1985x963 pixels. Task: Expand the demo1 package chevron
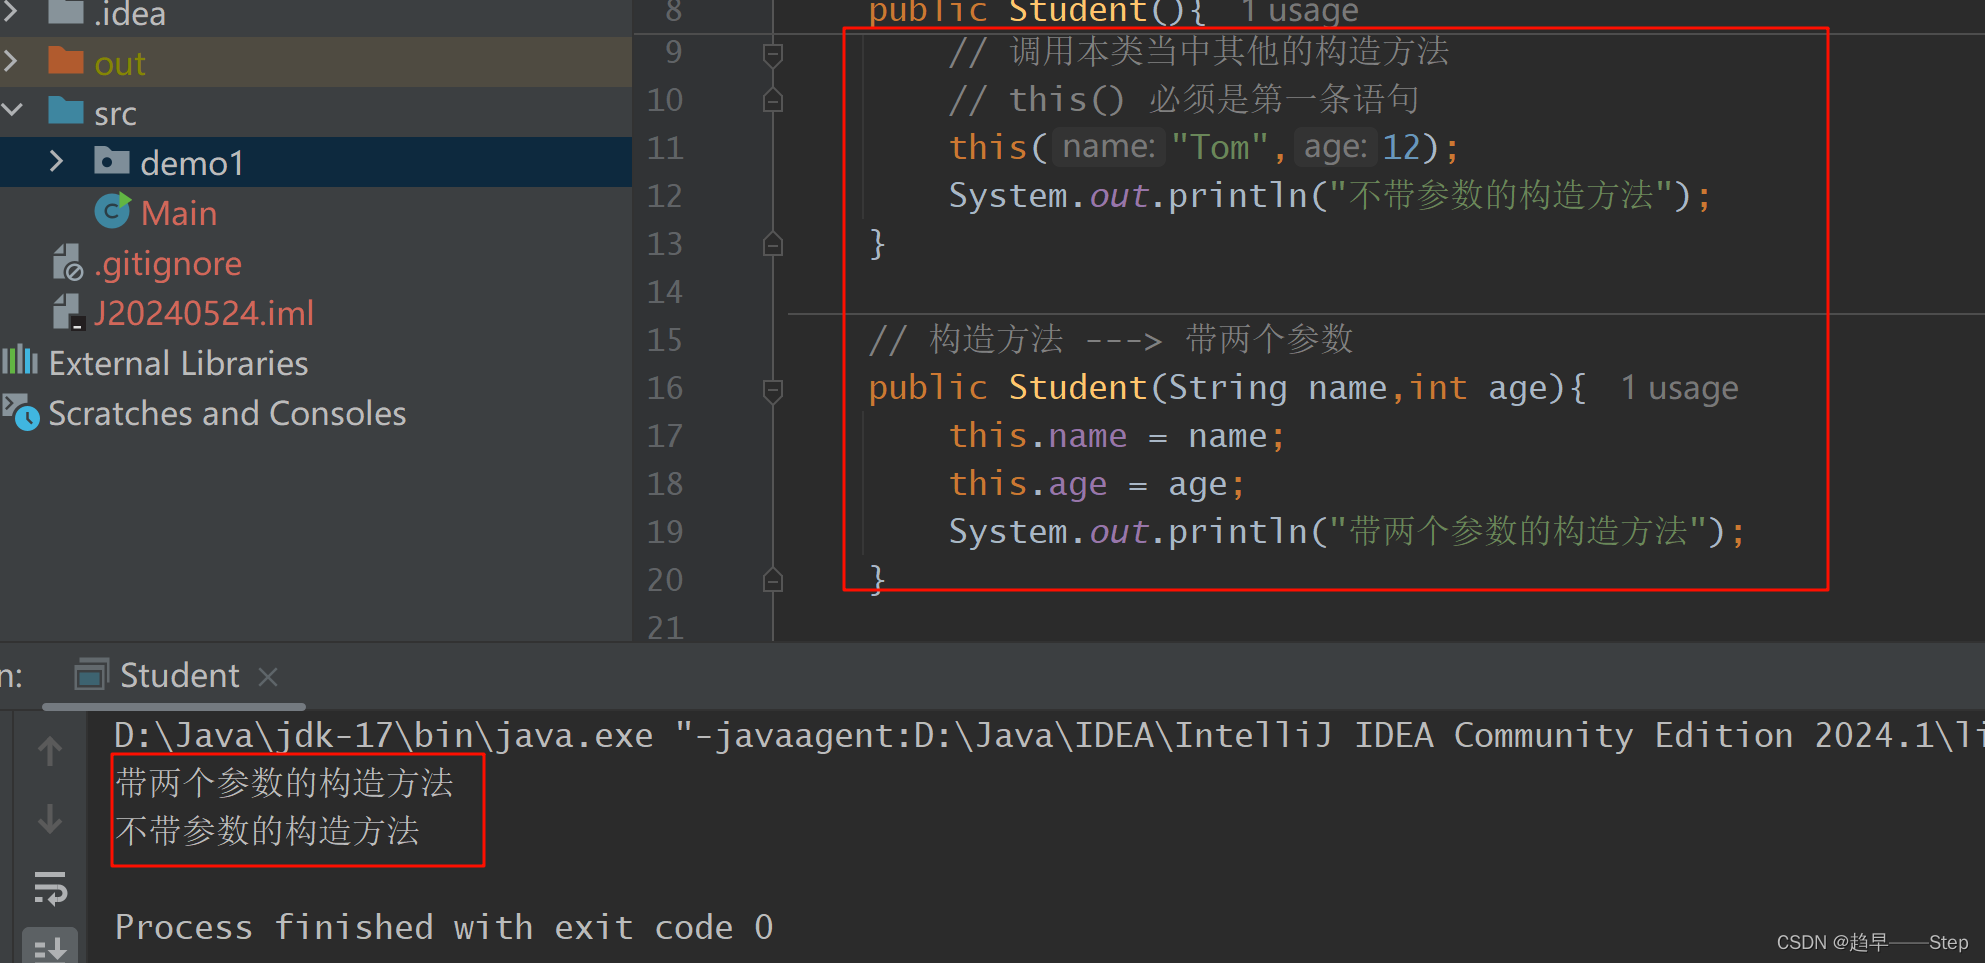[x=57, y=161]
